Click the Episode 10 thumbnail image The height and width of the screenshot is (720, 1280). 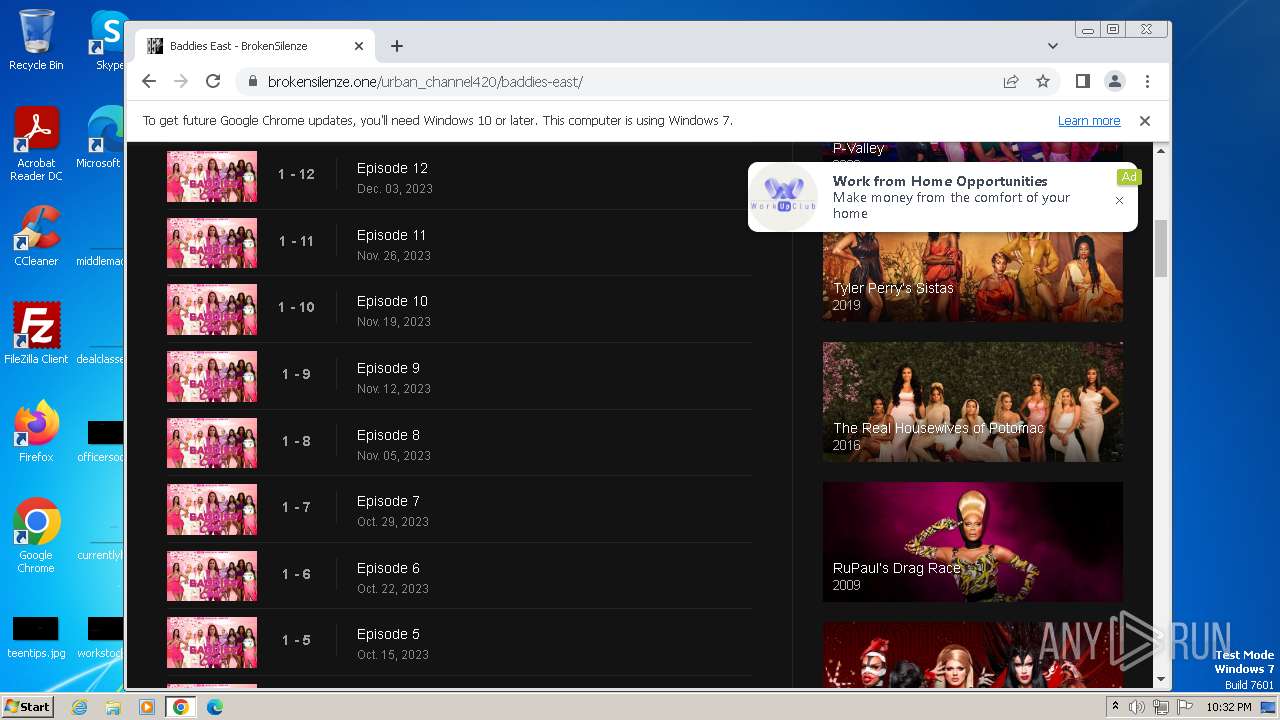[x=212, y=309]
